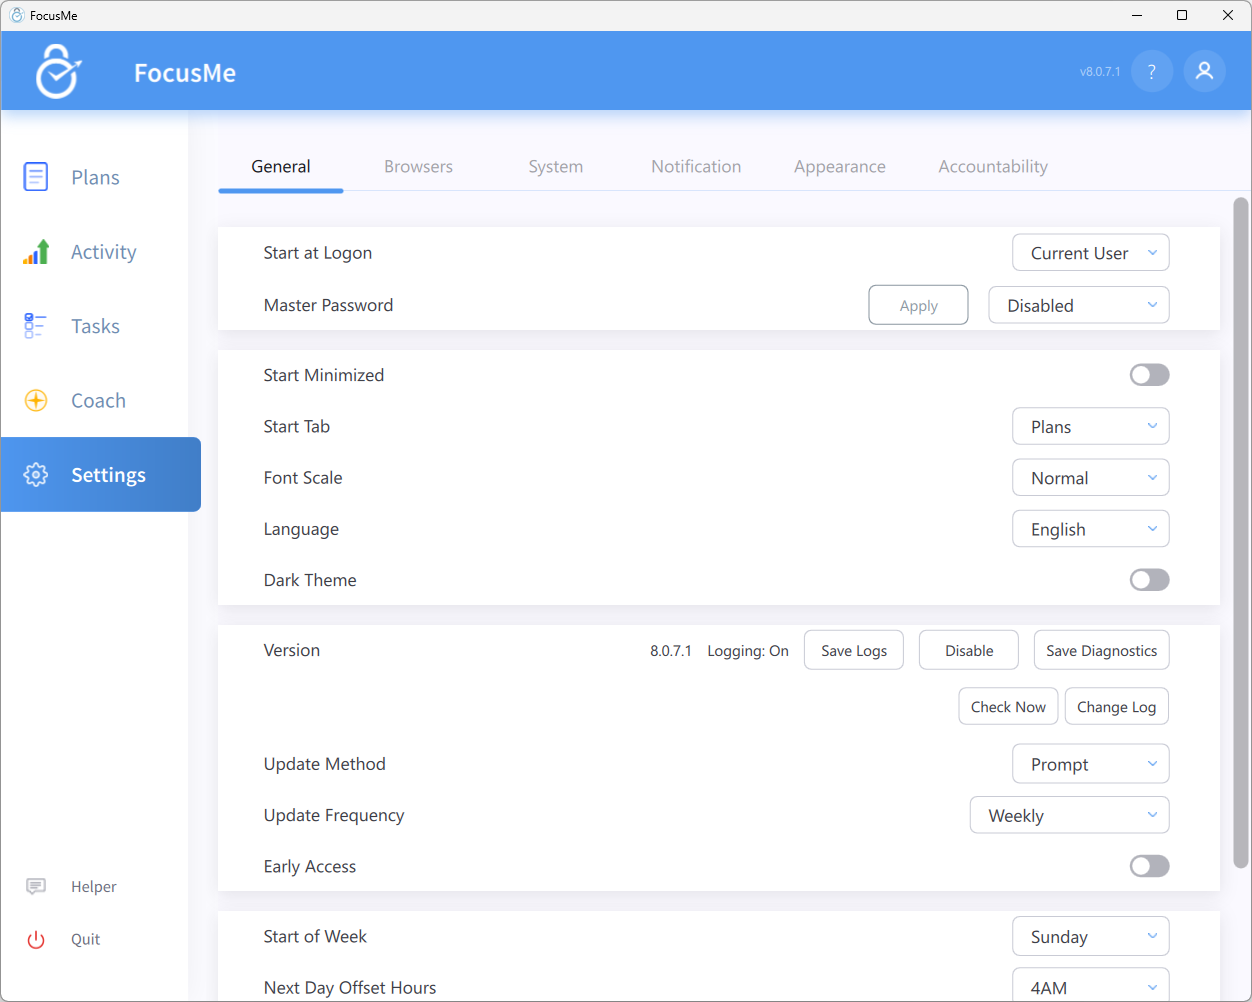
Task: Click the Helper chat bubble icon
Action: (36, 887)
